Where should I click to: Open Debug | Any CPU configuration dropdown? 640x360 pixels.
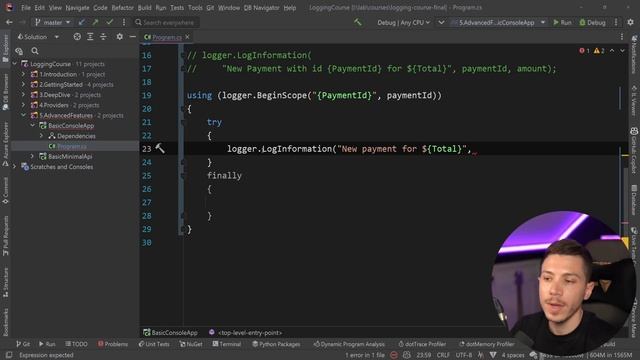click(x=403, y=22)
